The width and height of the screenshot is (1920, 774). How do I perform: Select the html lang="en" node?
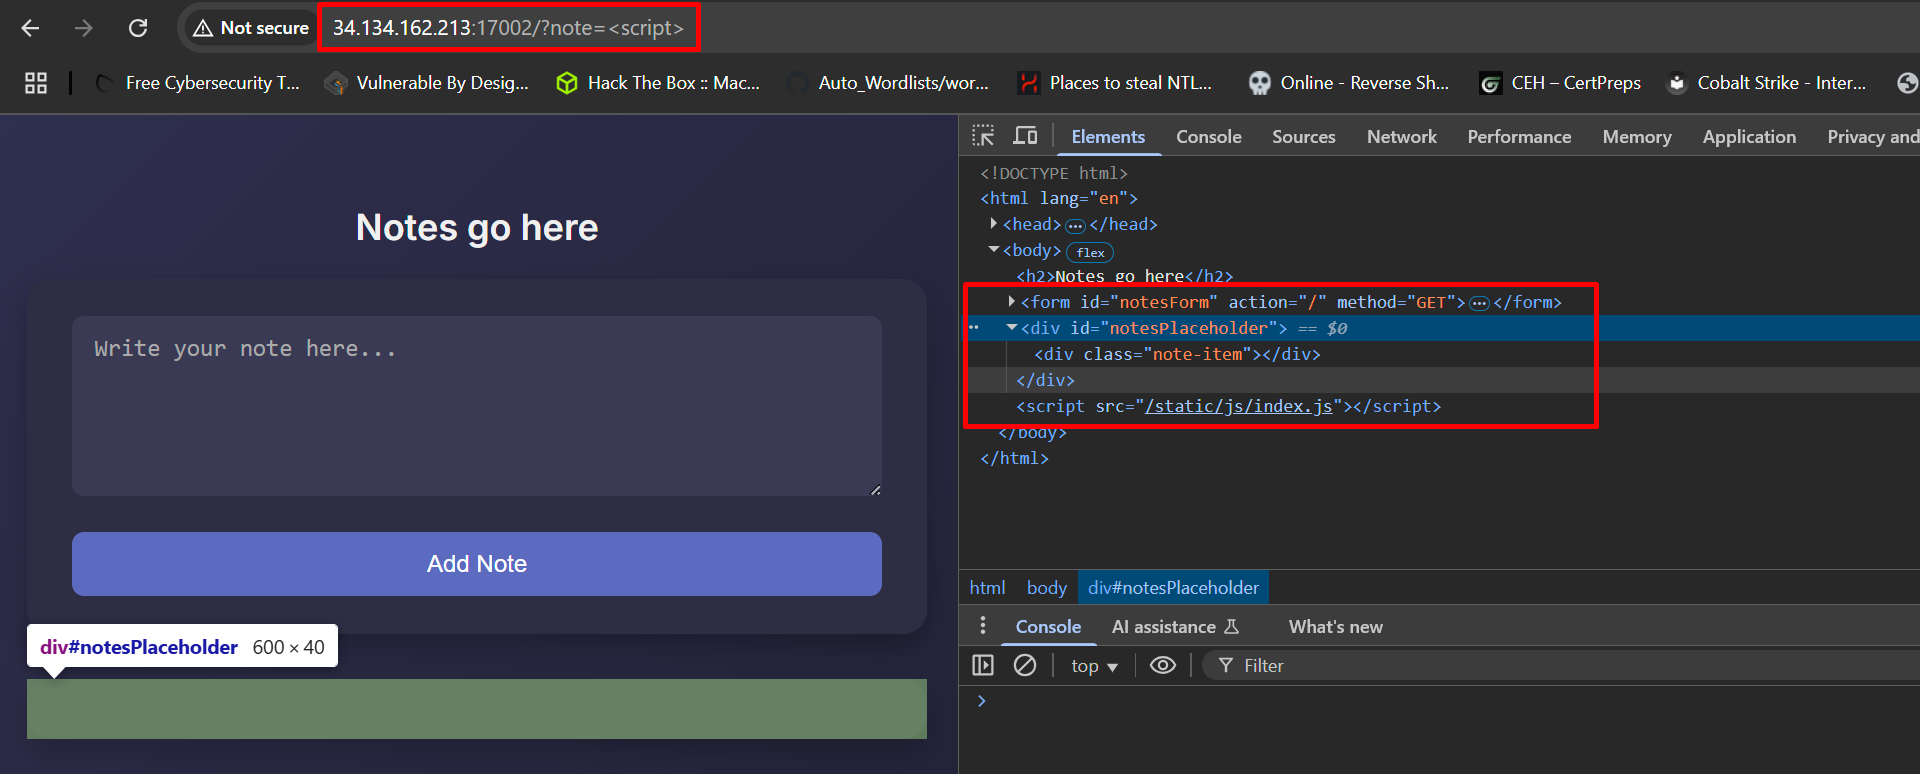(x=1059, y=198)
